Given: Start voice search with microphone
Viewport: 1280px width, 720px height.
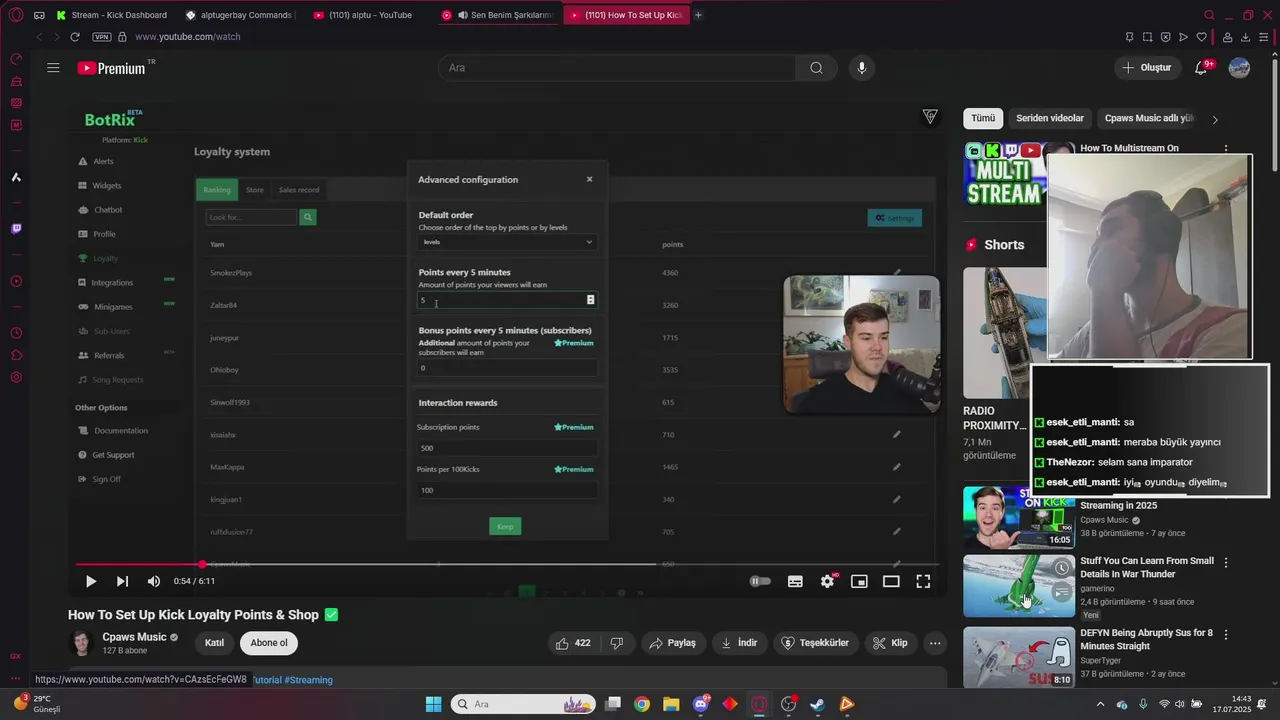Looking at the screenshot, I should pos(862,68).
